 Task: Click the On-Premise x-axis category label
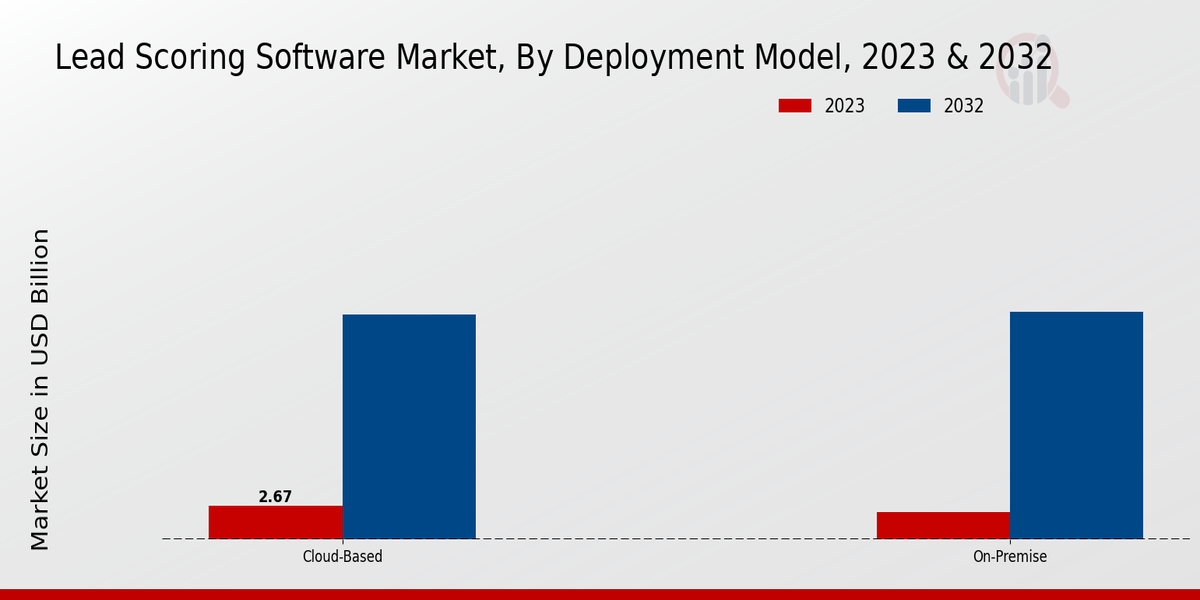coord(1010,557)
